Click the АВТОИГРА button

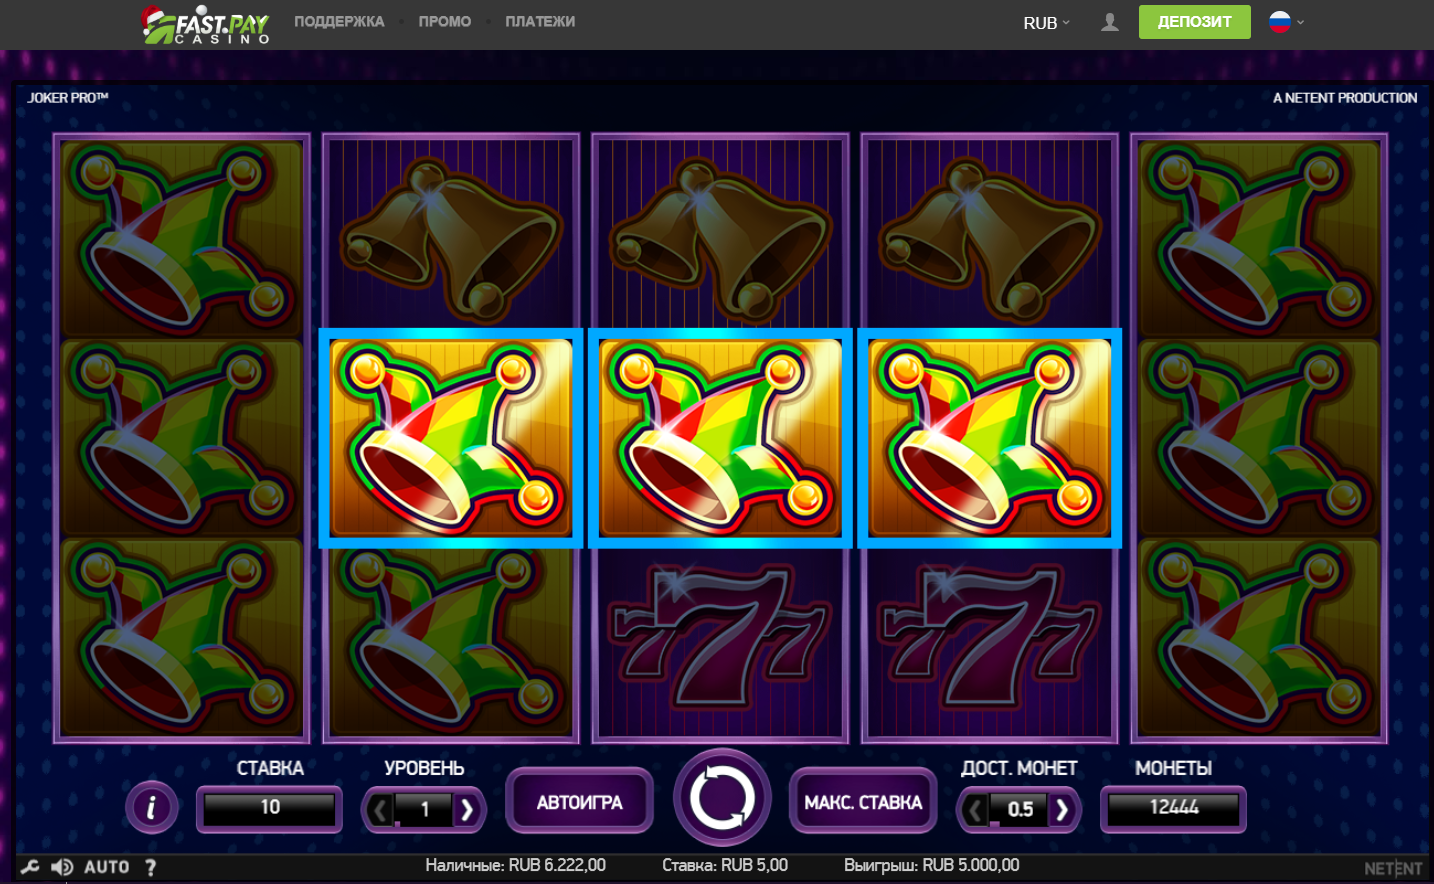pyautogui.click(x=580, y=801)
